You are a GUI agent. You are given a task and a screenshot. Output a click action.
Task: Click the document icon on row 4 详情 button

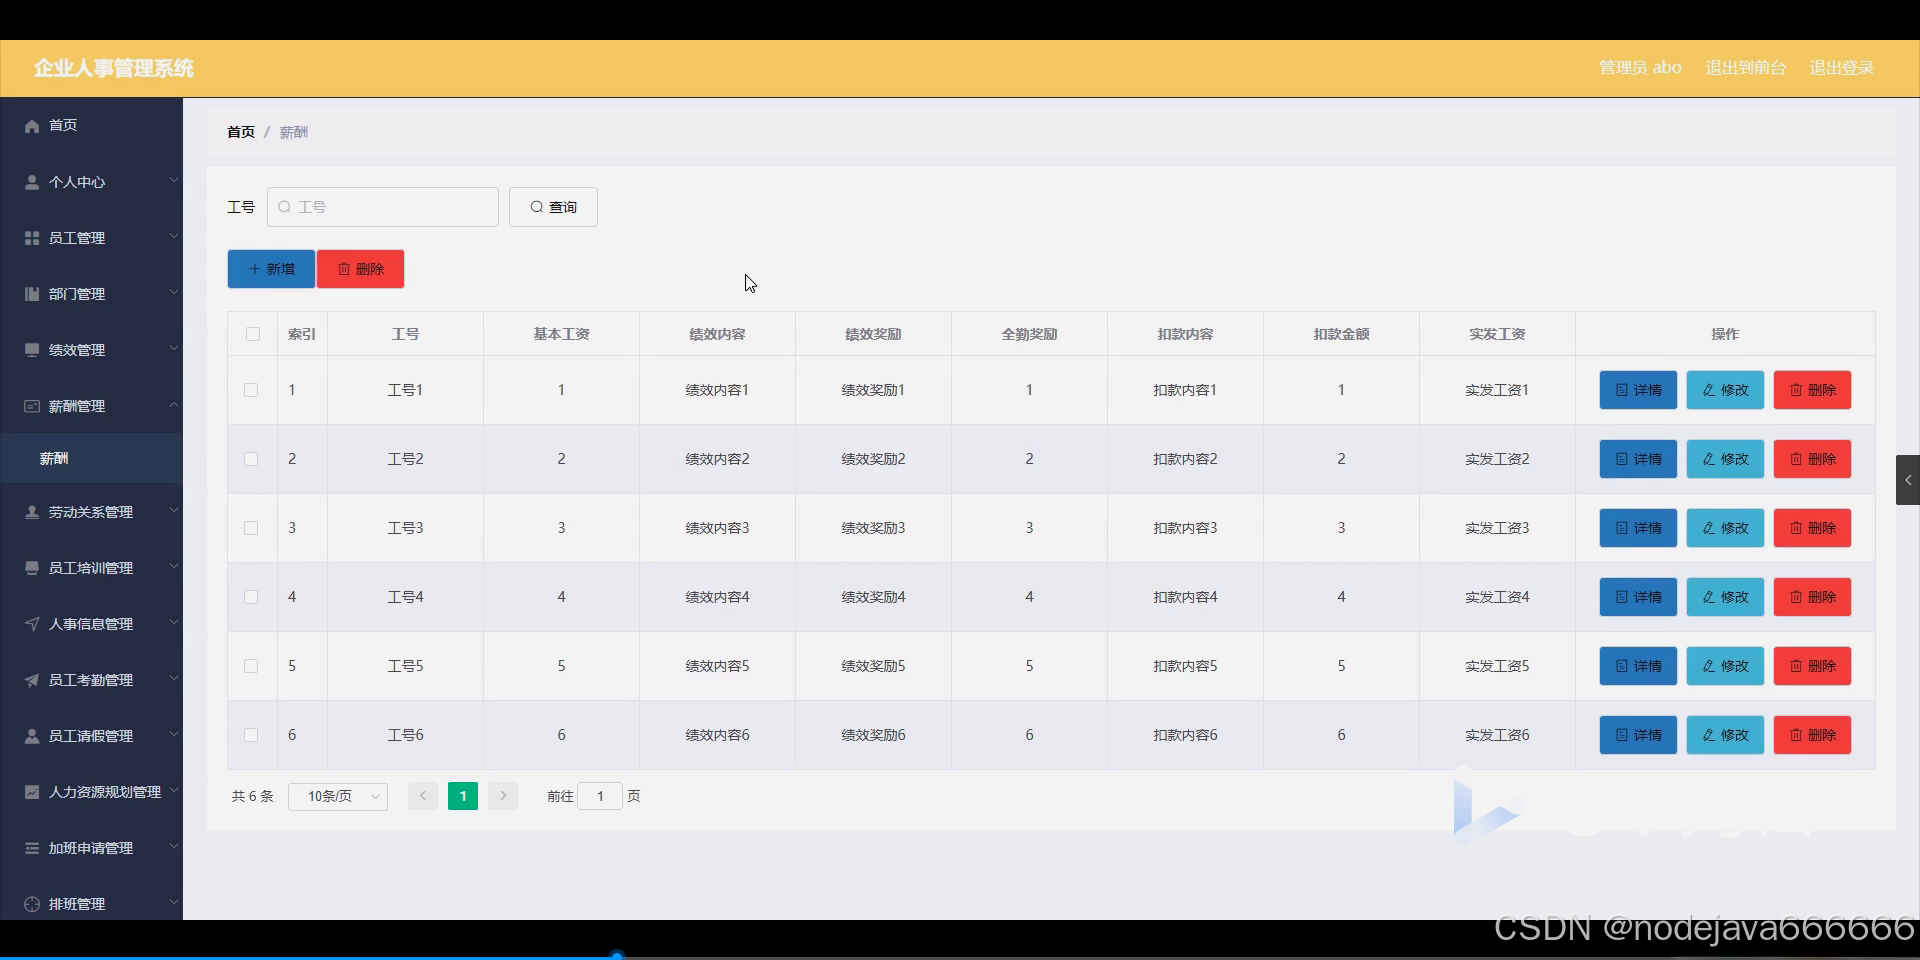[1622, 597]
